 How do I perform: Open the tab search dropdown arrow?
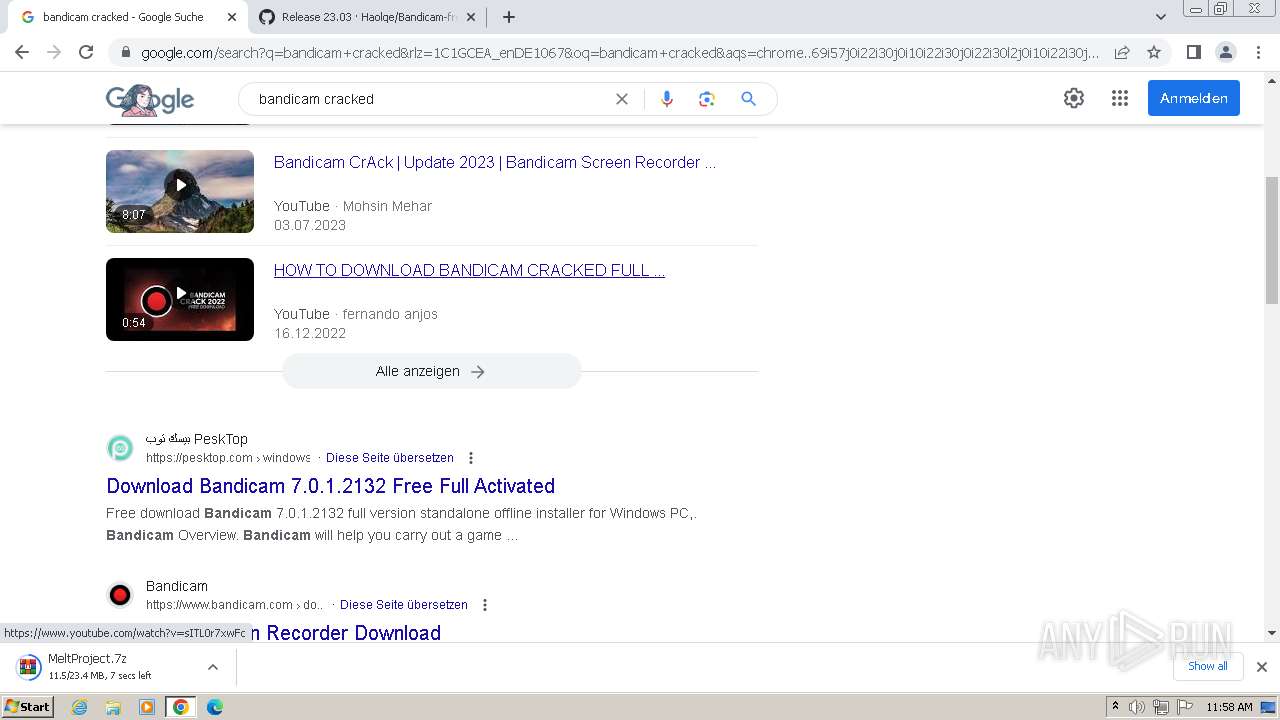click(x=1161, y=17)
